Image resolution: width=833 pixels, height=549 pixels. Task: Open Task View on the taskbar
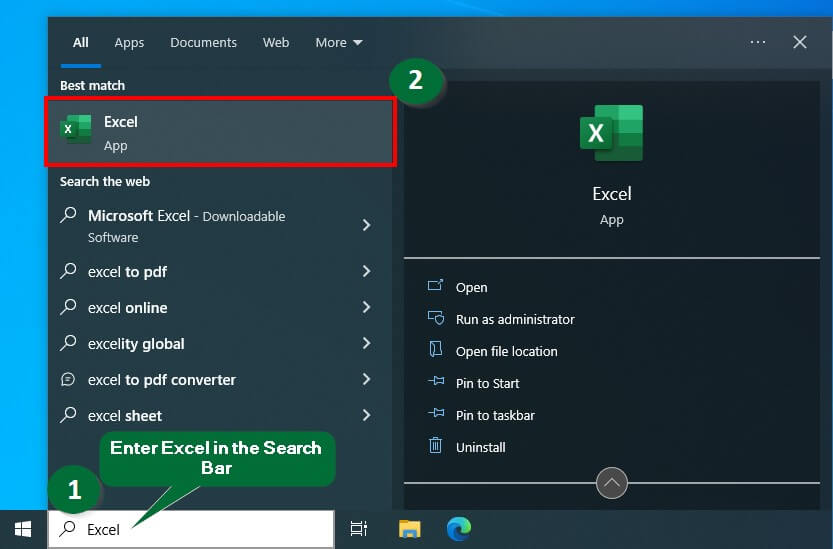pos(359,529)
